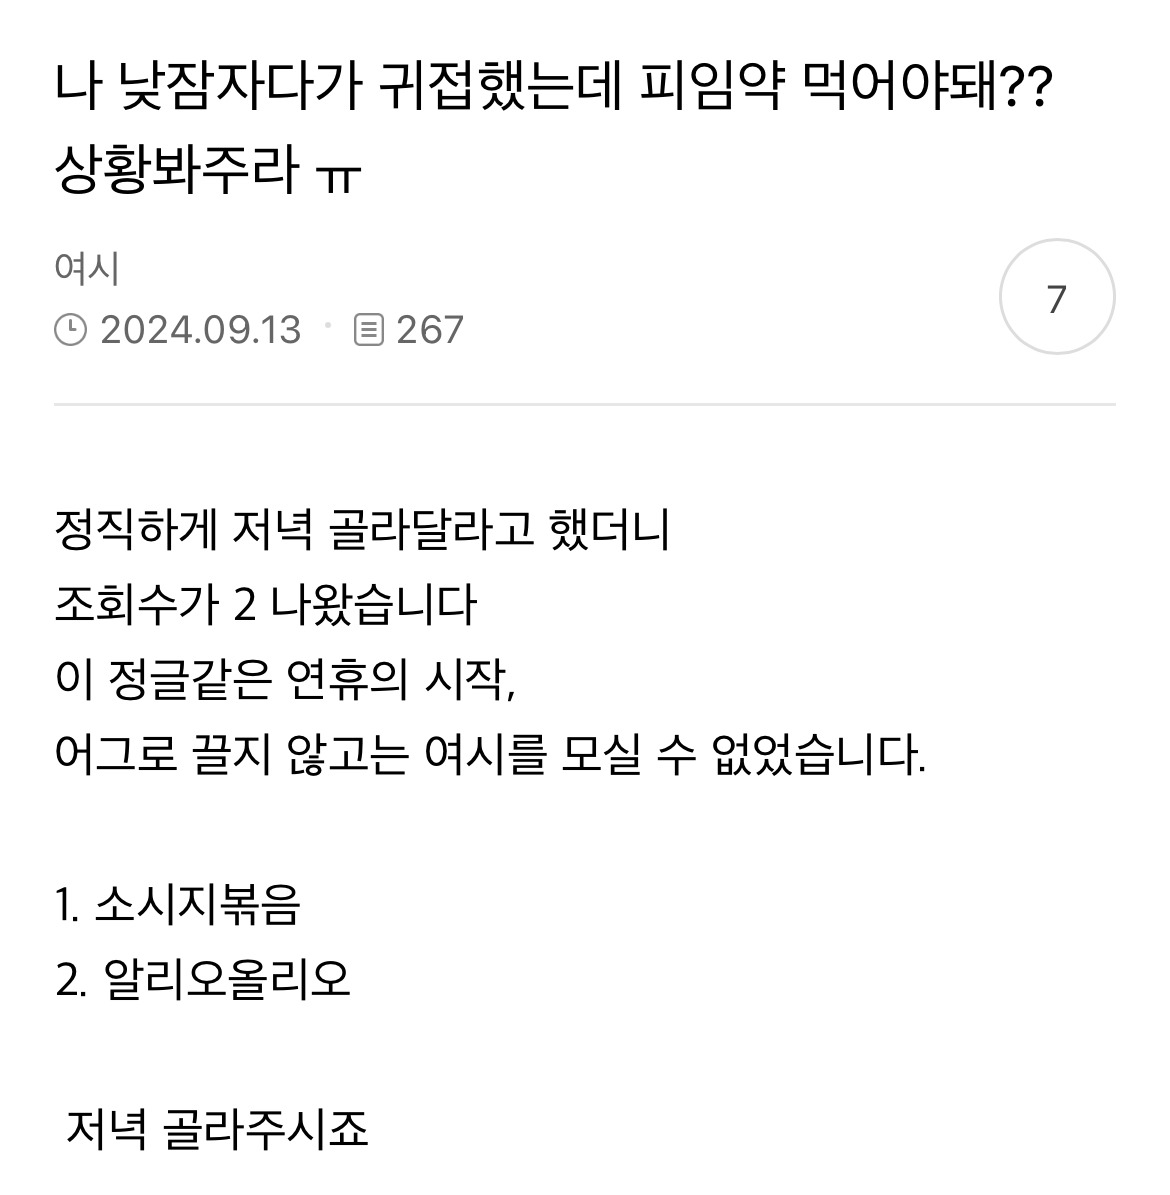Click the post date 2024.09.13

[x=200, y=330]
